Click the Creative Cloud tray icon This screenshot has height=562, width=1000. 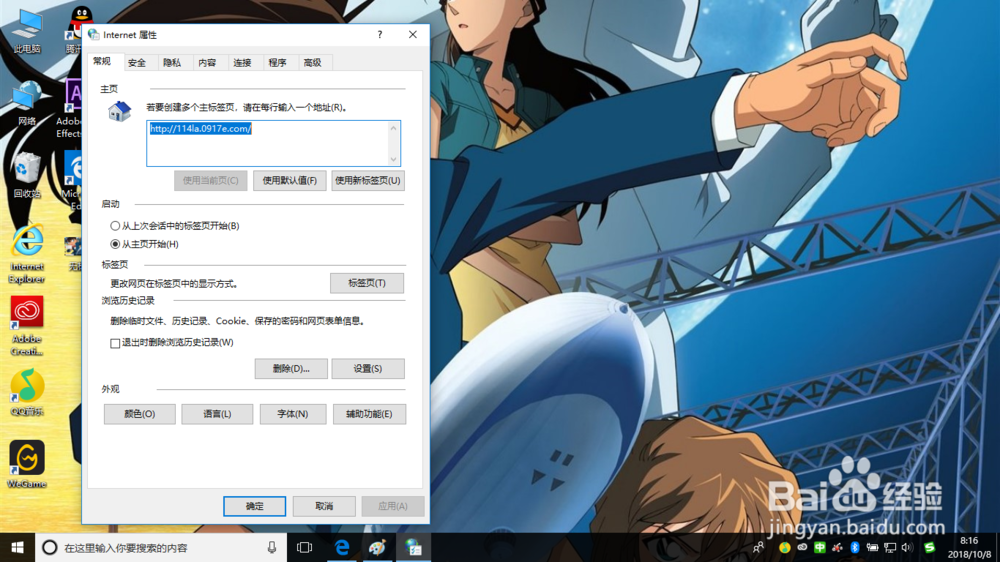[802, 547]
